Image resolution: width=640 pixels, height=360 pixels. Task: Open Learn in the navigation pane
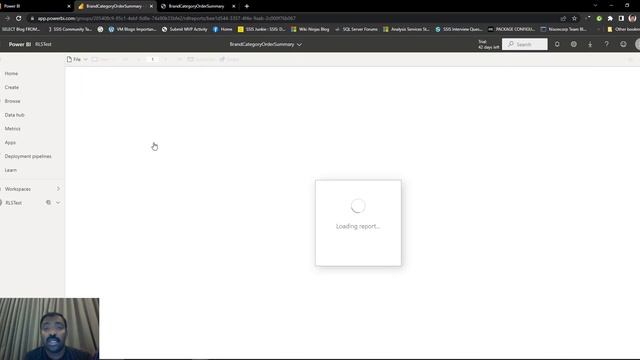pyautogui.click(x=11, y=170)
